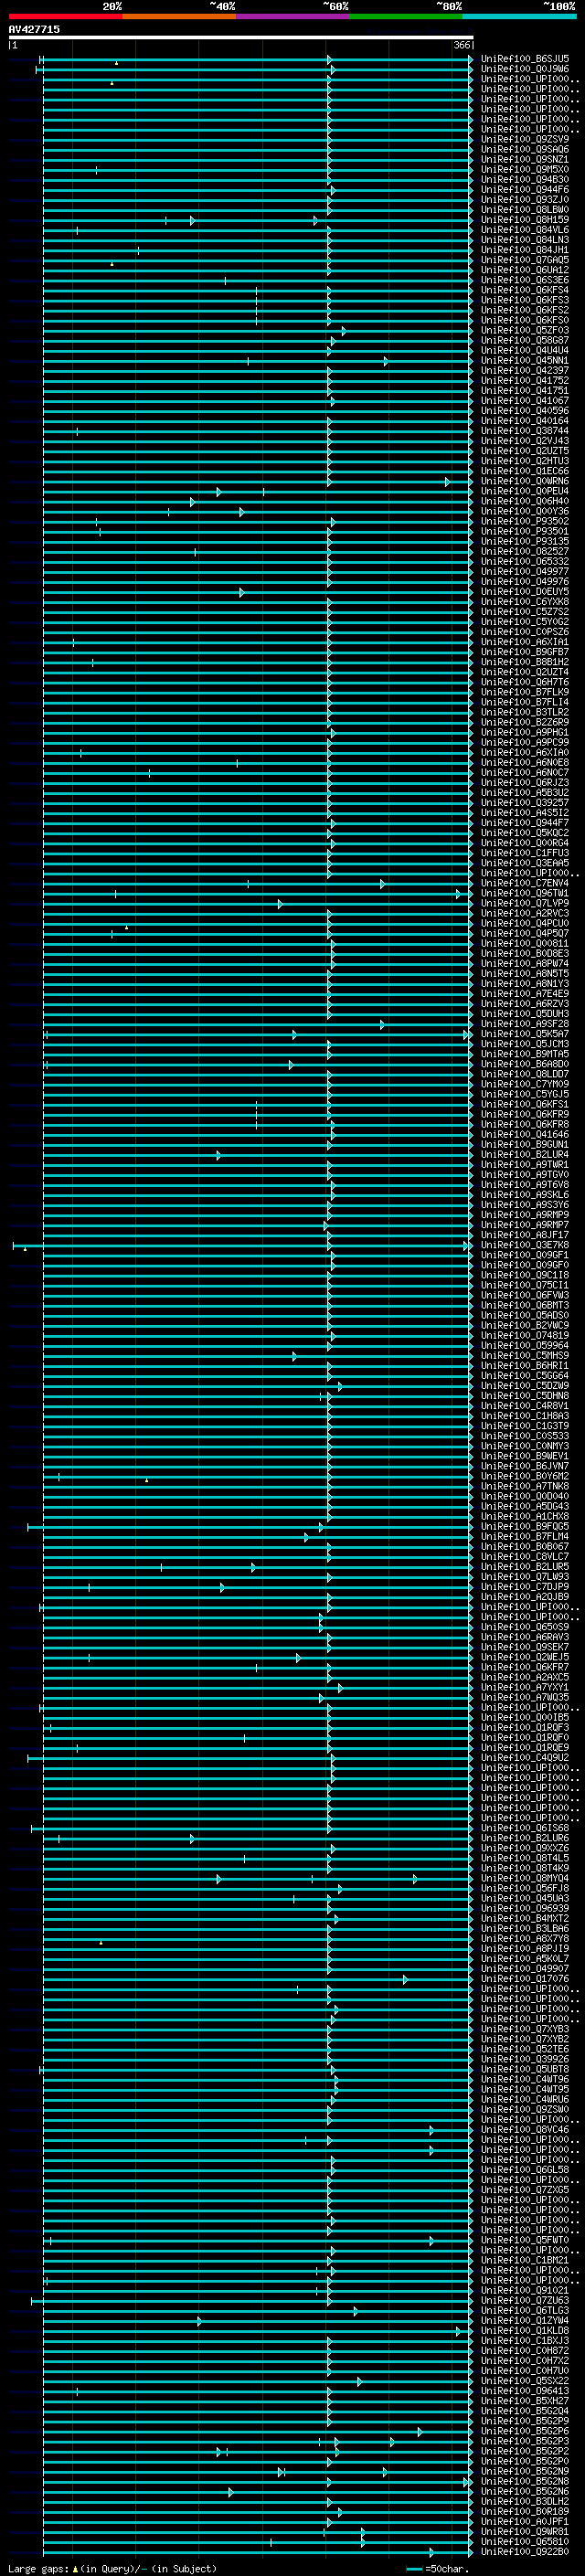Select the UniRef100_Q0WRN6 entry
Viewport: 585px width, 2576px height.
click(x=525, y=481)
